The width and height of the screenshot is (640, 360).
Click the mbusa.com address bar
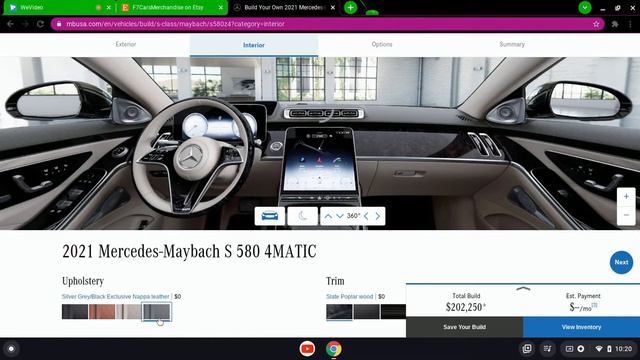pyautogui.click(x=327, y=24)
